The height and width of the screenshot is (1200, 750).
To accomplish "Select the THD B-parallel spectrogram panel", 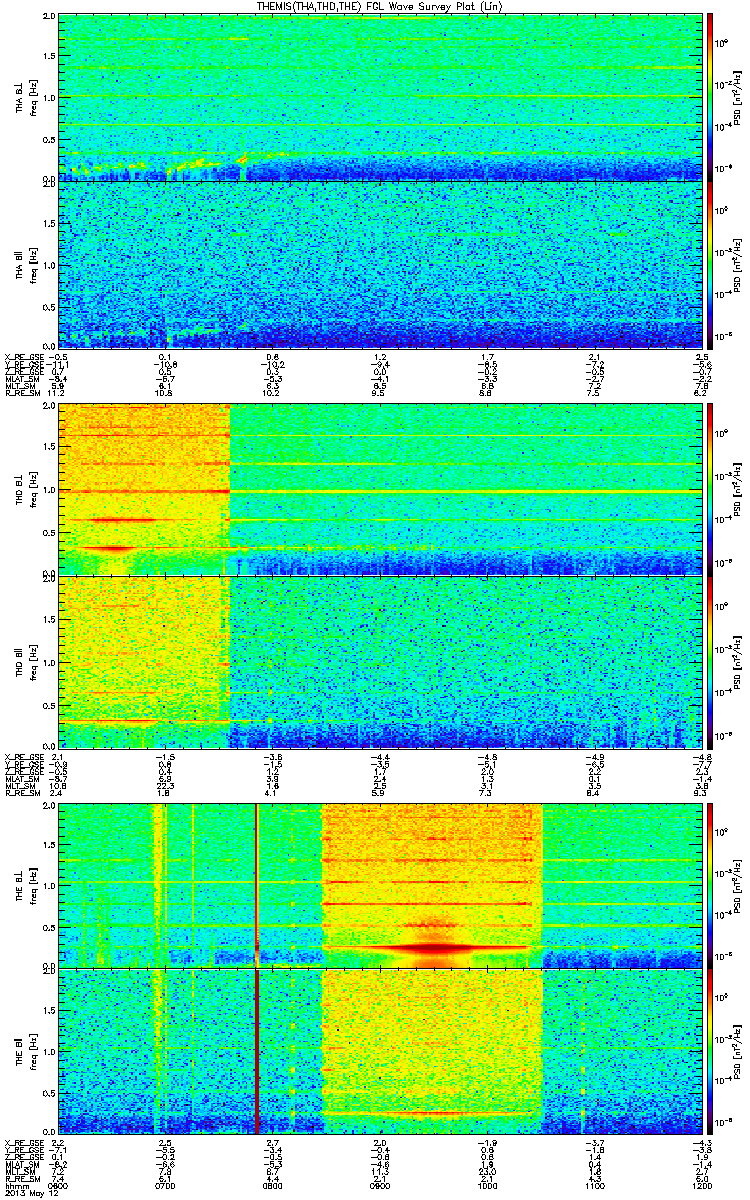I will [x=379, y=660].
